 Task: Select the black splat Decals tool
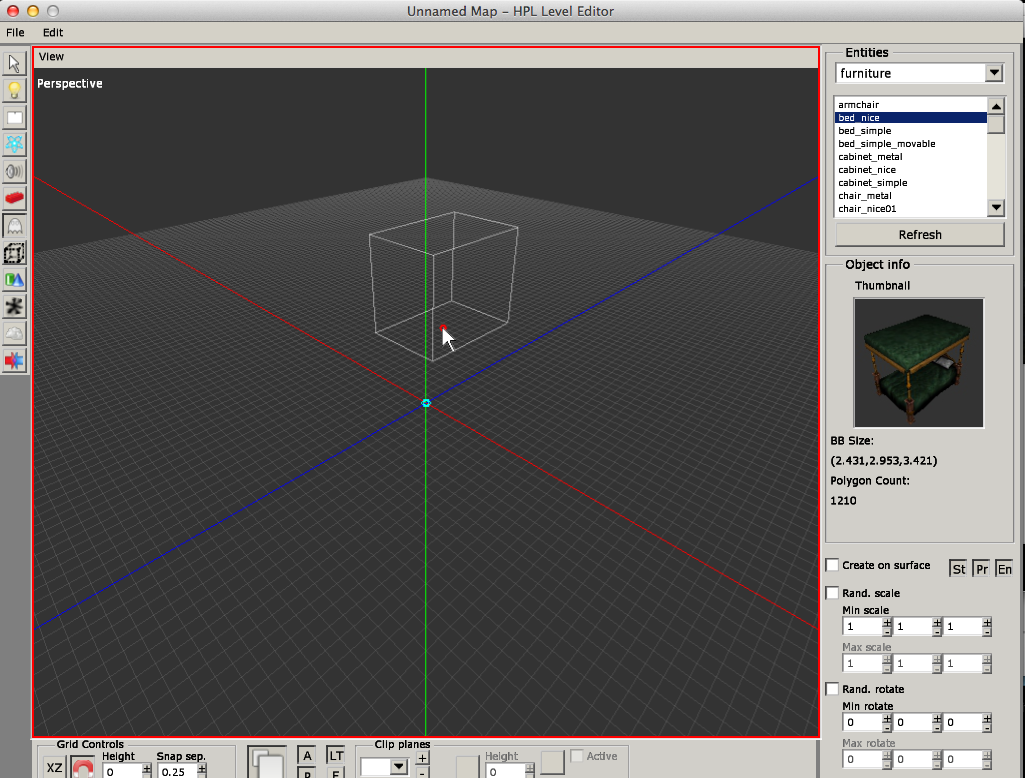[14, 307]
